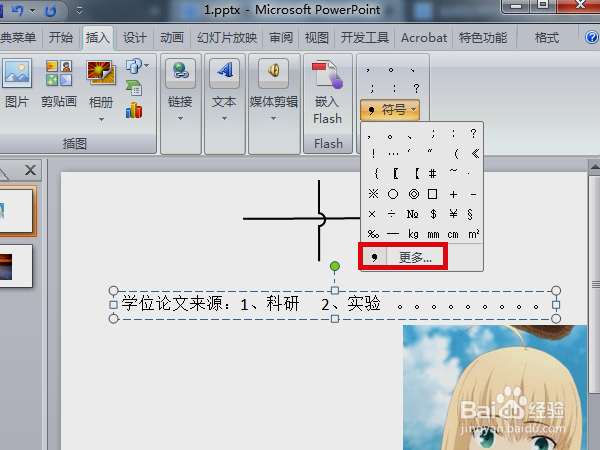The width and height of the screenshot is (600, 450).
Task: Click the blue Help question mark icon
Action: pos(592,38)
